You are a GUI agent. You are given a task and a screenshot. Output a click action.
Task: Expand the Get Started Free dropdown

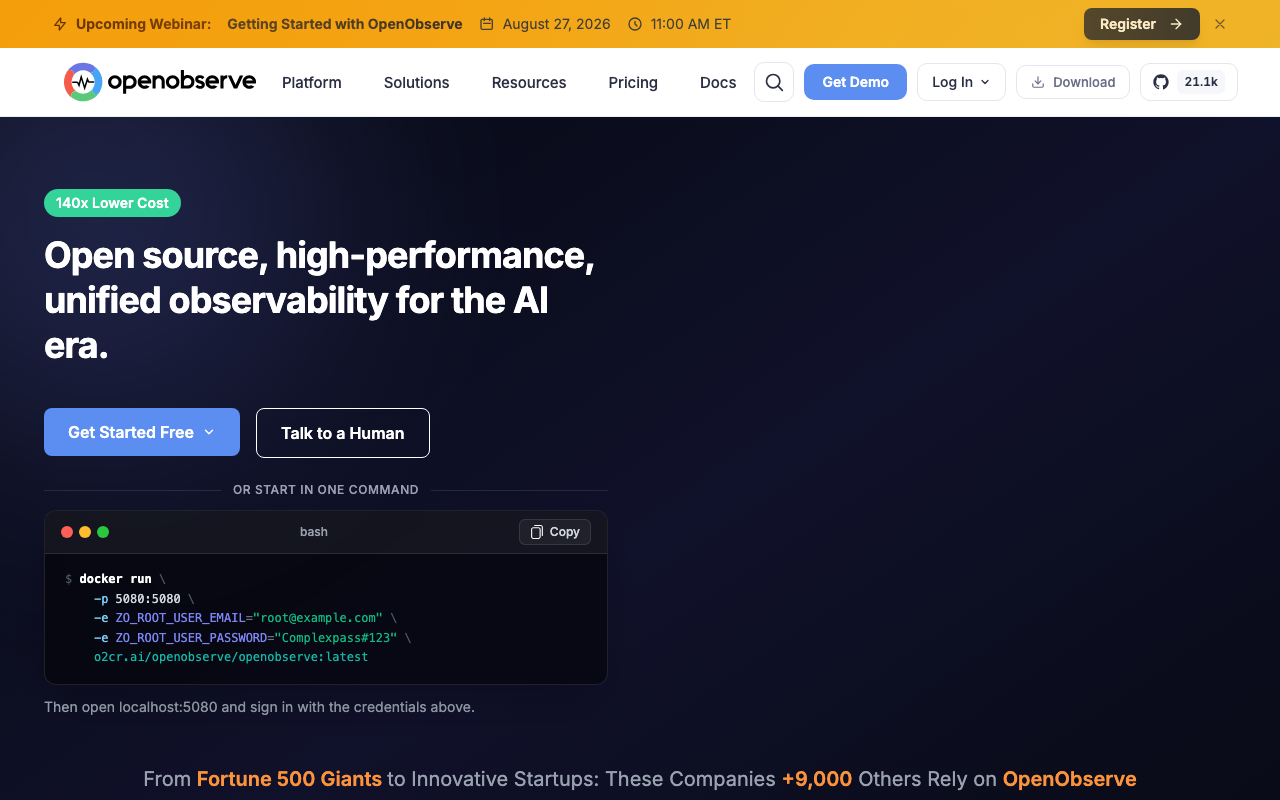tap(142, 432)
